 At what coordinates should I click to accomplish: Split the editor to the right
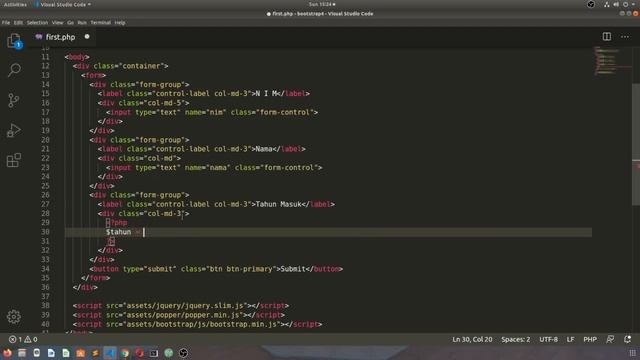point(607,37)
